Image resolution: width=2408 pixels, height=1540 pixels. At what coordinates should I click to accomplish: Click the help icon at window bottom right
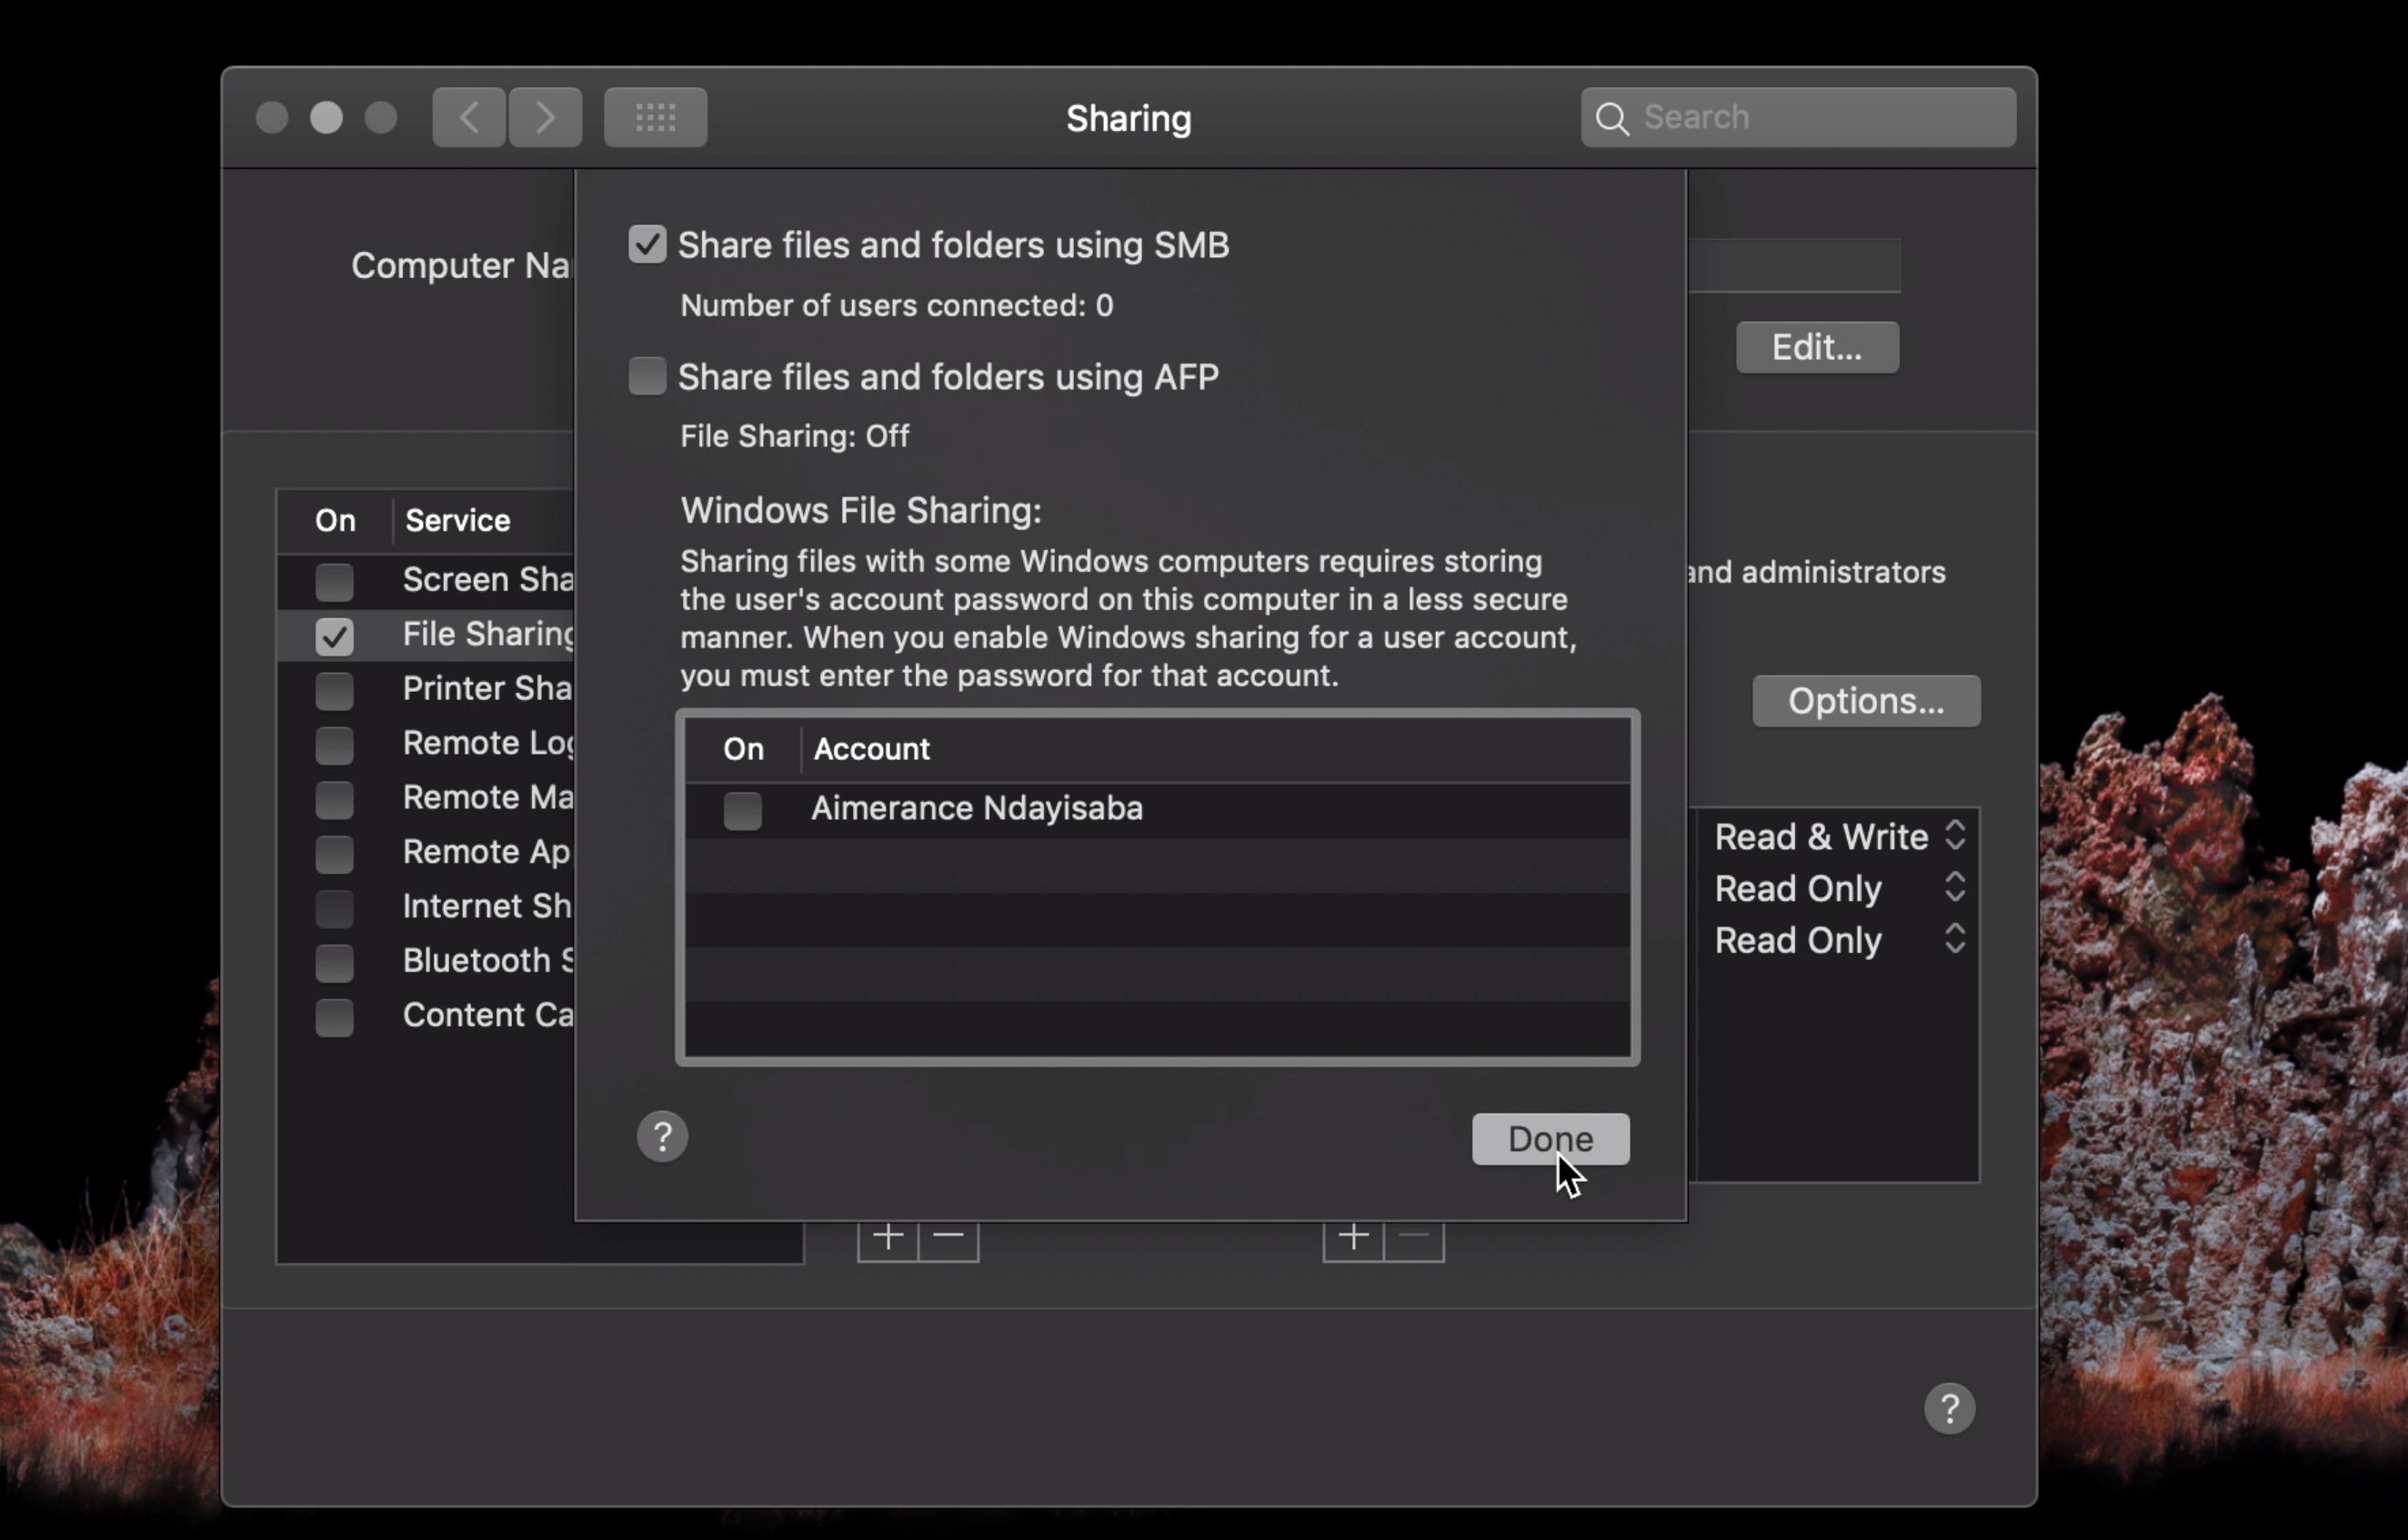[x=1949, y=1408]
